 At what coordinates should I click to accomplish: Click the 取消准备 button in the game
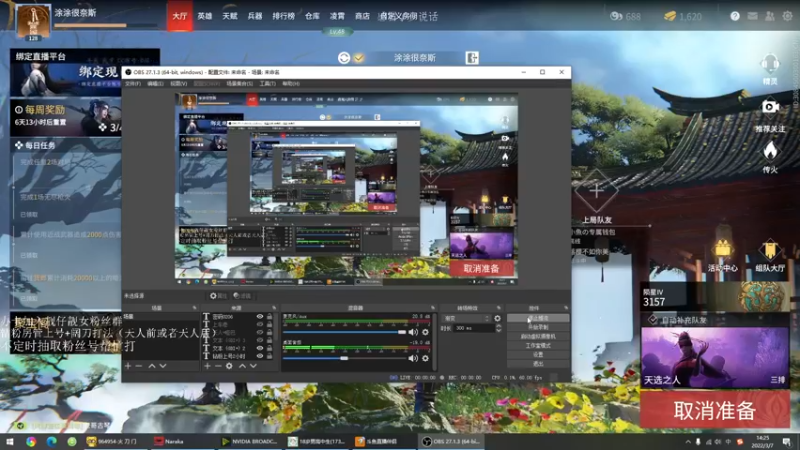coord(715,410)
